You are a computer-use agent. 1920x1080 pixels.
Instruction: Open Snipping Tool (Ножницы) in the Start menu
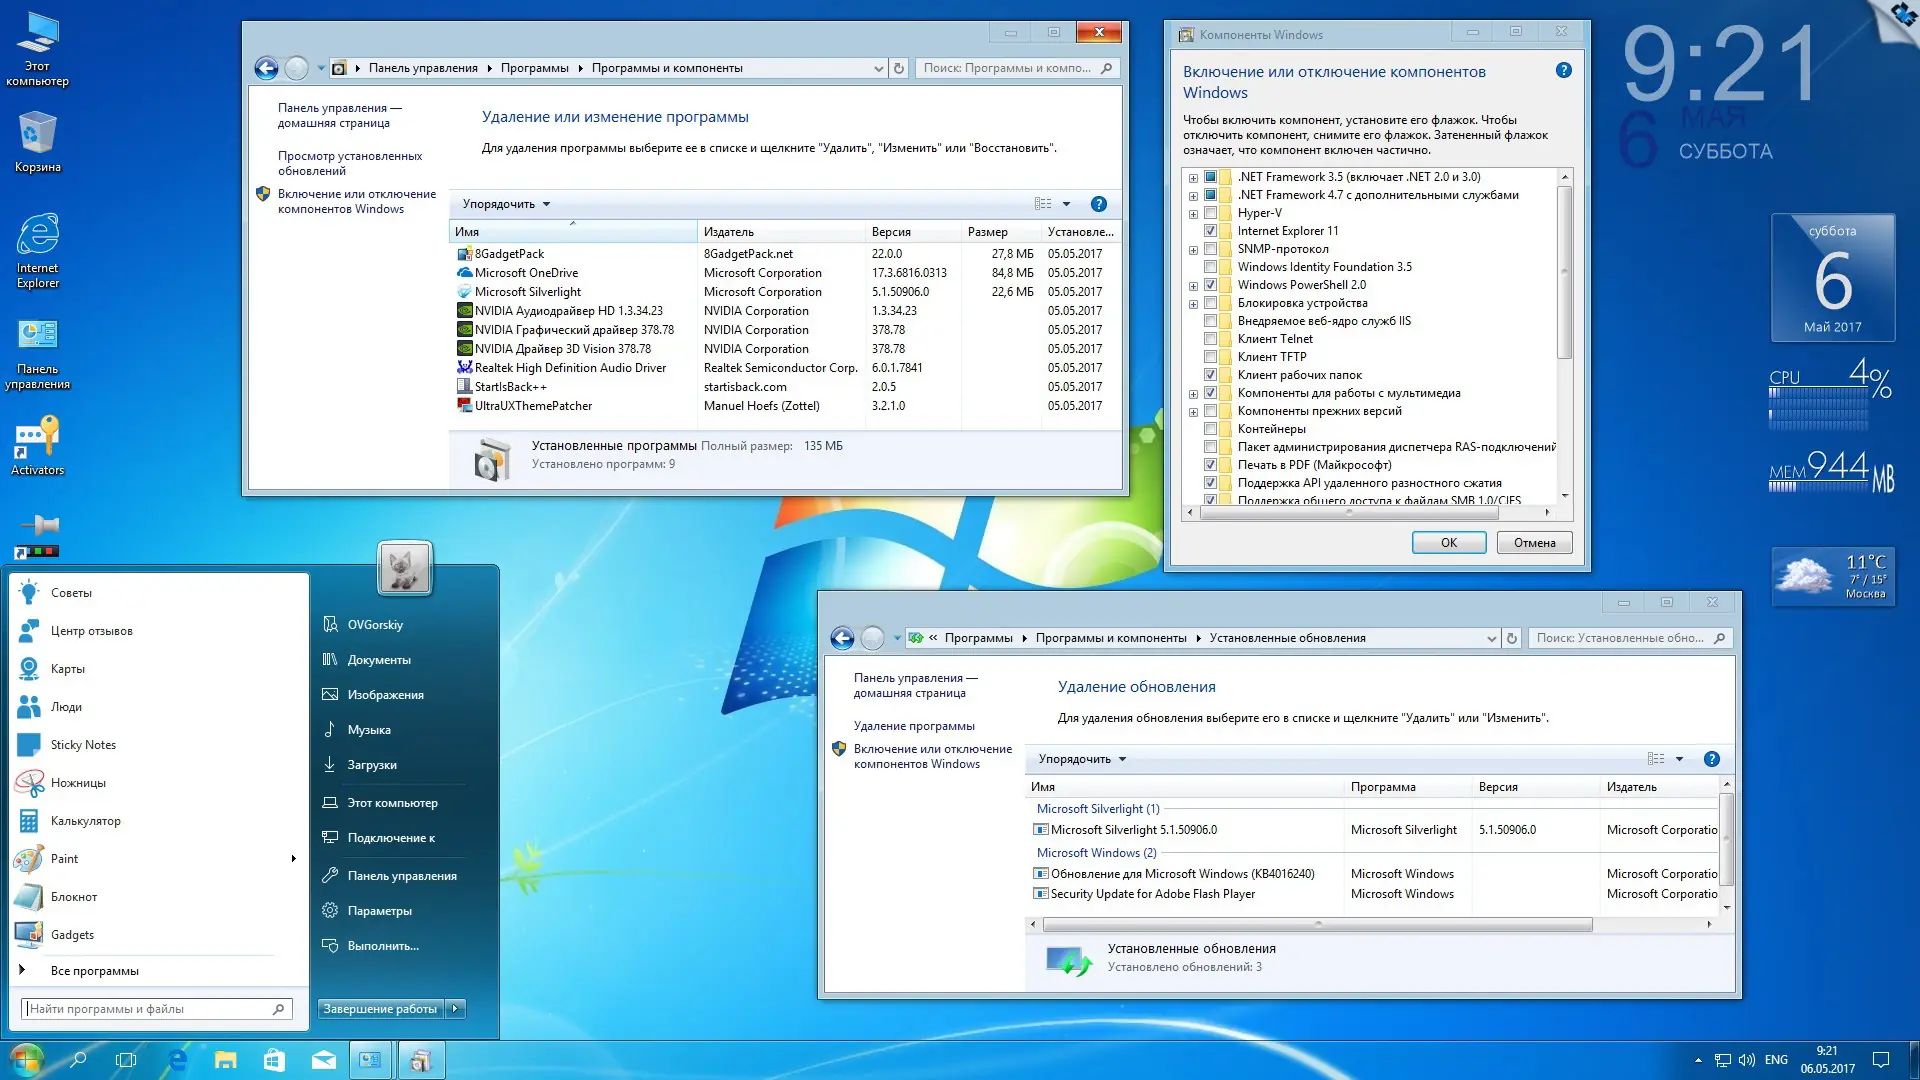(x=78, y=783)
